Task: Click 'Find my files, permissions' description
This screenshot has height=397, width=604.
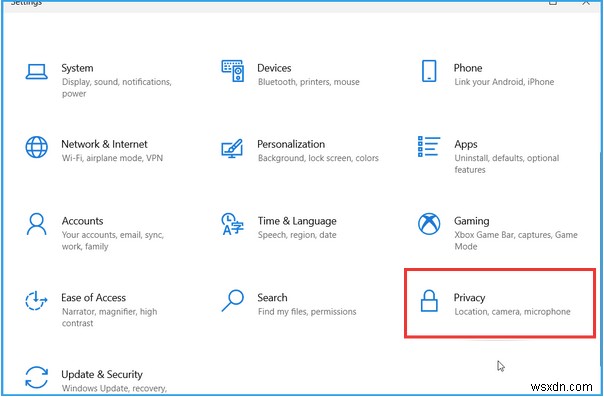Action: 307,312
